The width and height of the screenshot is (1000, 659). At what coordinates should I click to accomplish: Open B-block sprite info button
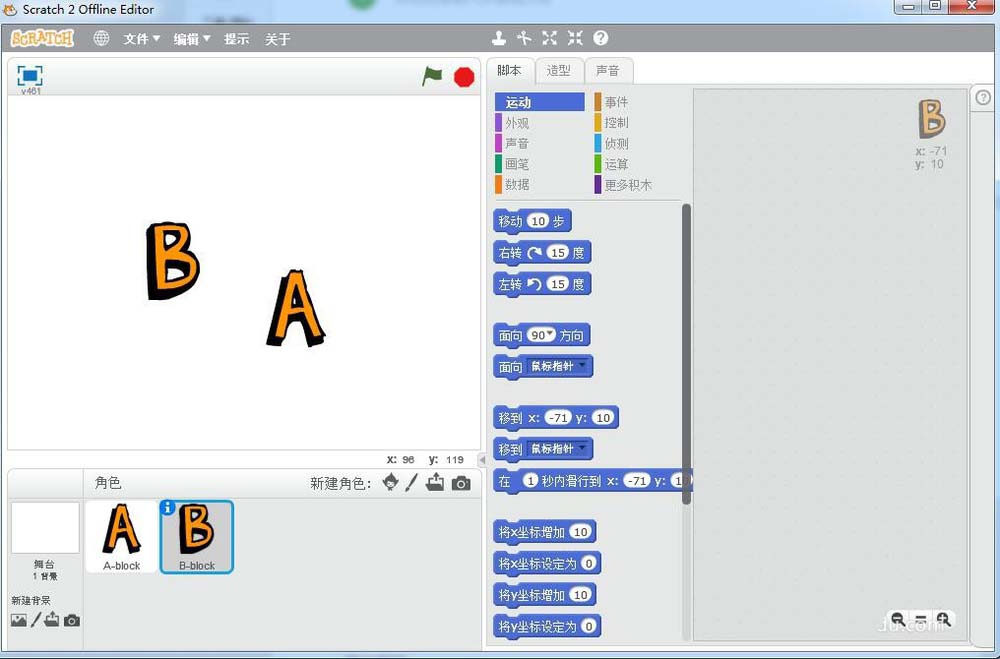(x=167, y=508)
